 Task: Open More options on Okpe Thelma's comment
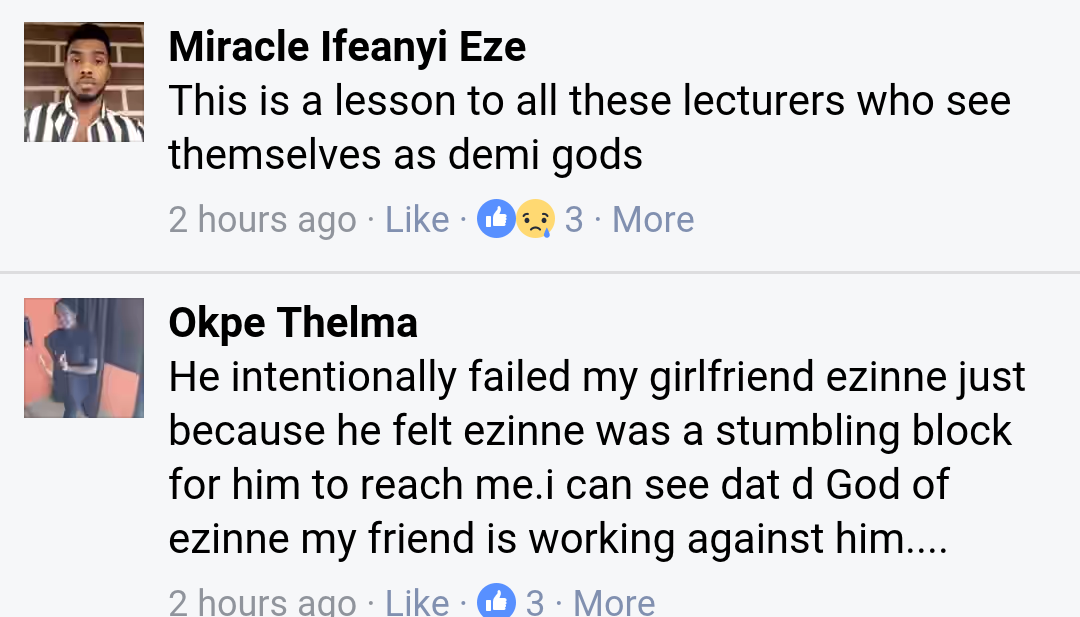pyautogui.click(x=615, y=602)
